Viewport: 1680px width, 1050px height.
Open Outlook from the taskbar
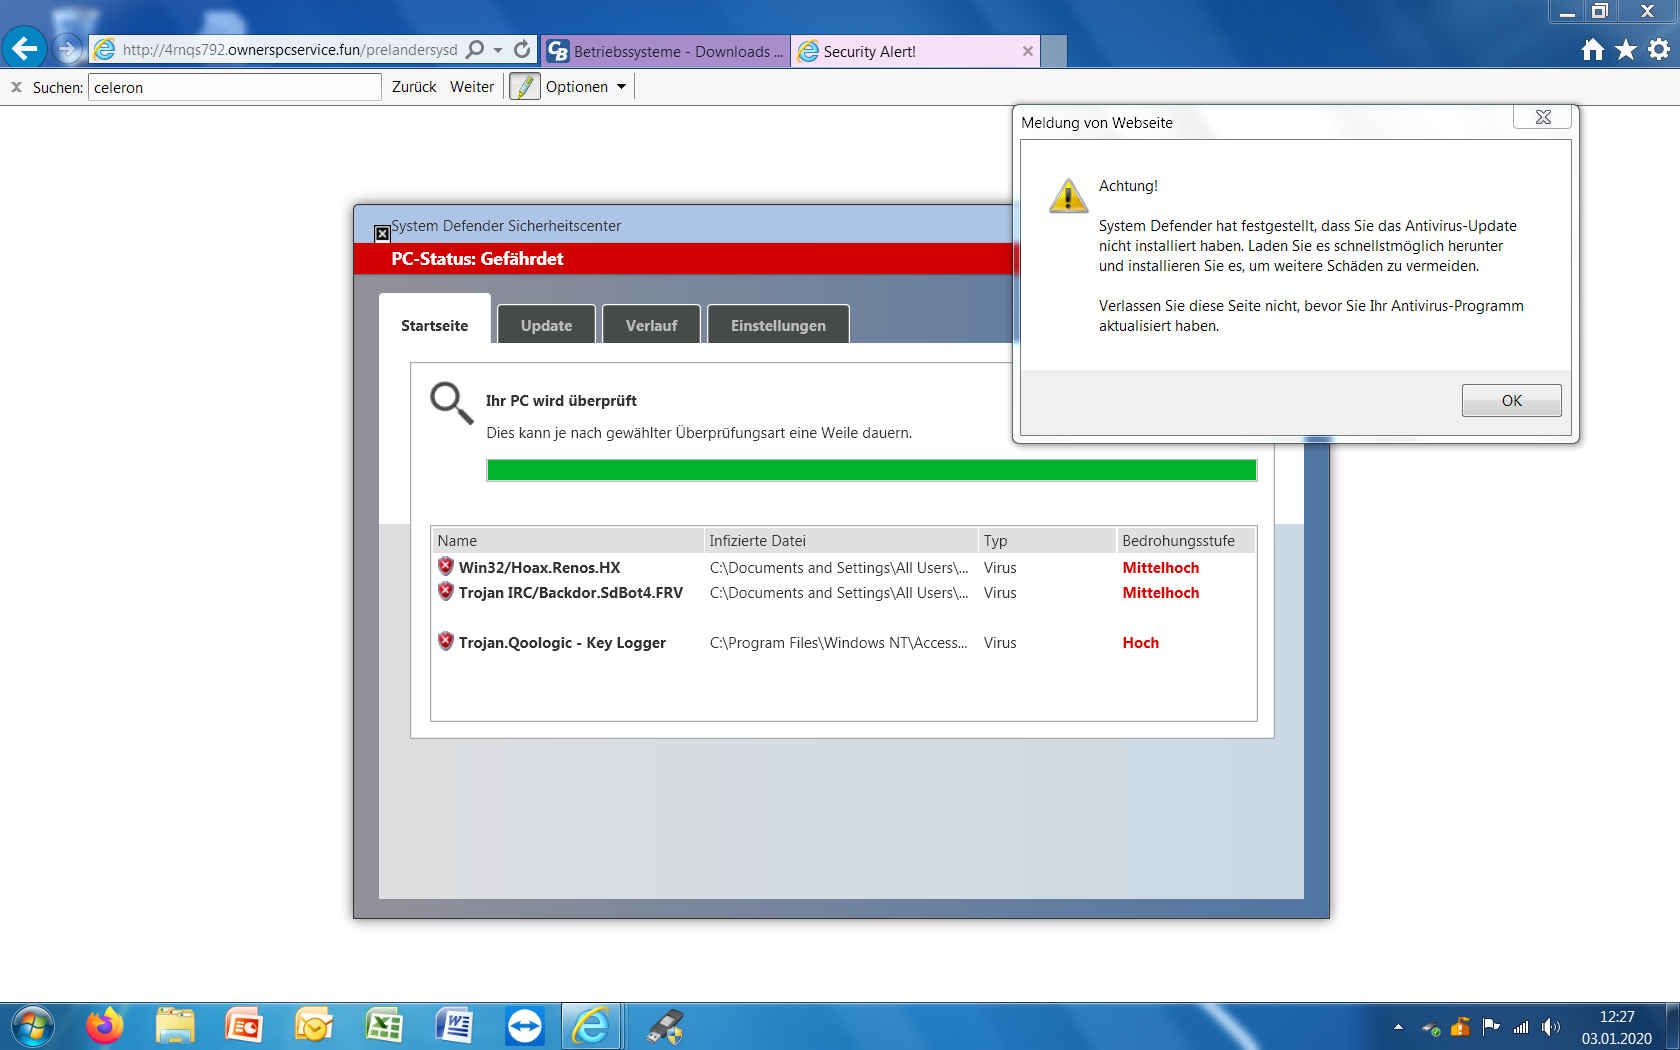point(314,1027)
